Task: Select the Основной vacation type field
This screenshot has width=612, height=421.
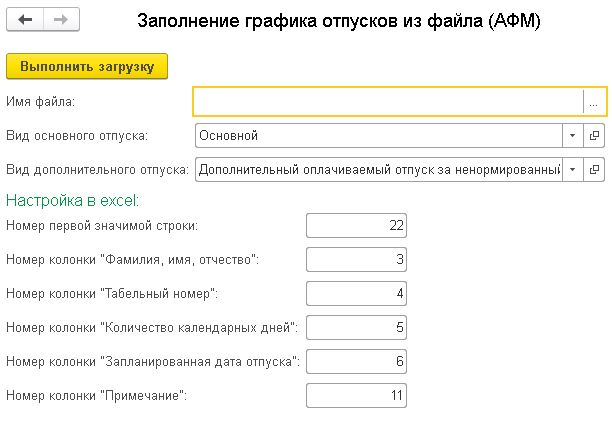Action: click(x=379, y=136)
